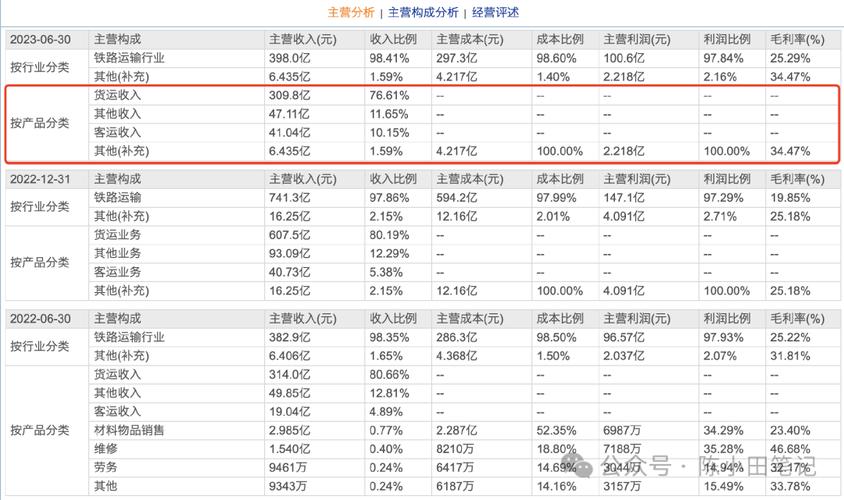
Task: Select 铁路运输行业 cell in 2023-06-30 table
Action: 129,58
